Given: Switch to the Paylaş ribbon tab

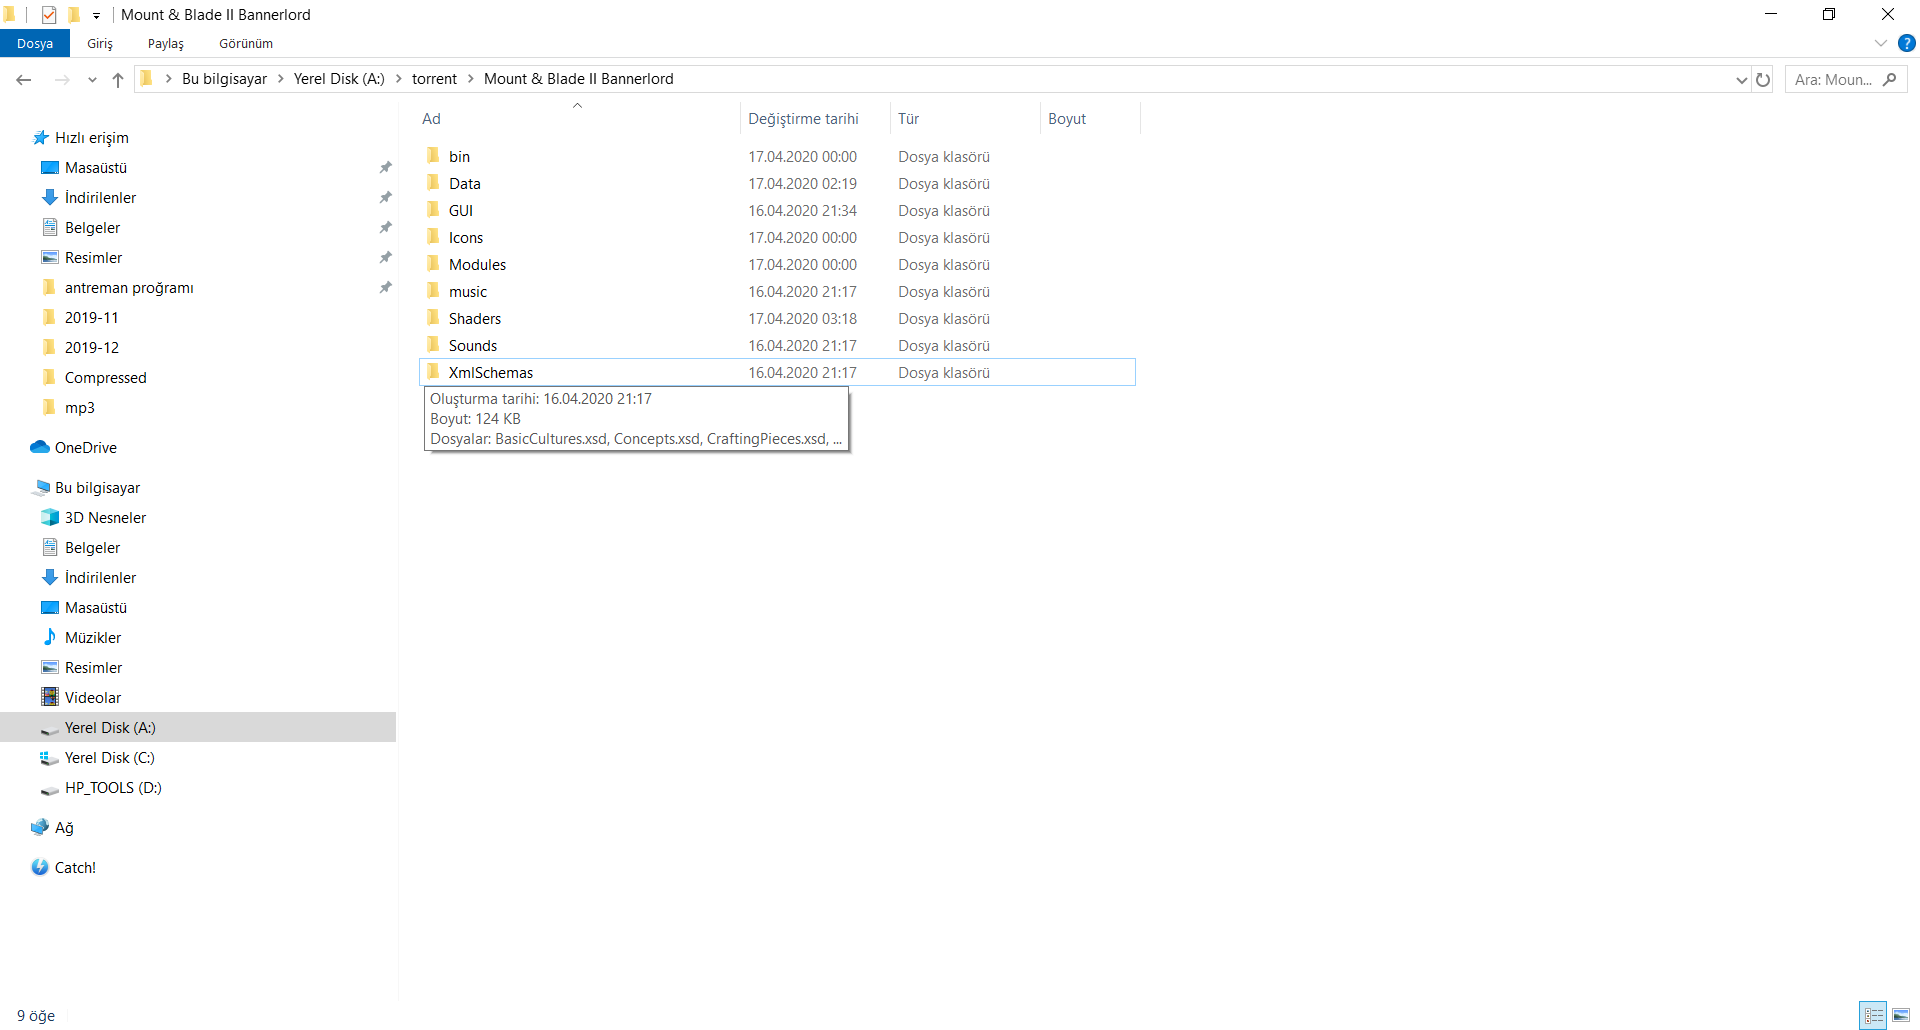Looking at the screenshot, I should pyautogui.click(x=166, y=43).
